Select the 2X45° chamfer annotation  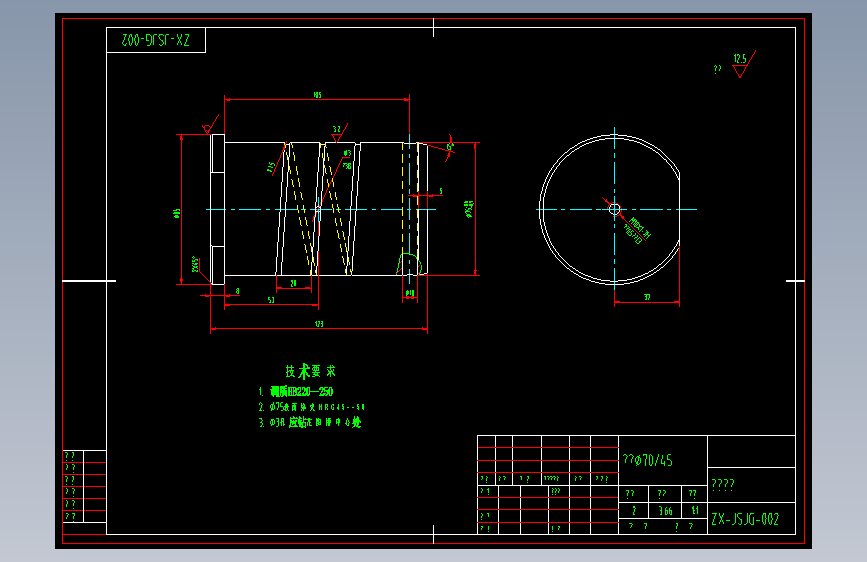click(x=195, y=264)
